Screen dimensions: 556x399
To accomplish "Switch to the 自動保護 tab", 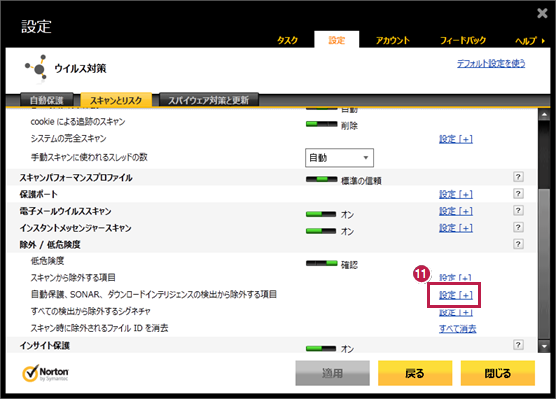I will coord(46,100).
